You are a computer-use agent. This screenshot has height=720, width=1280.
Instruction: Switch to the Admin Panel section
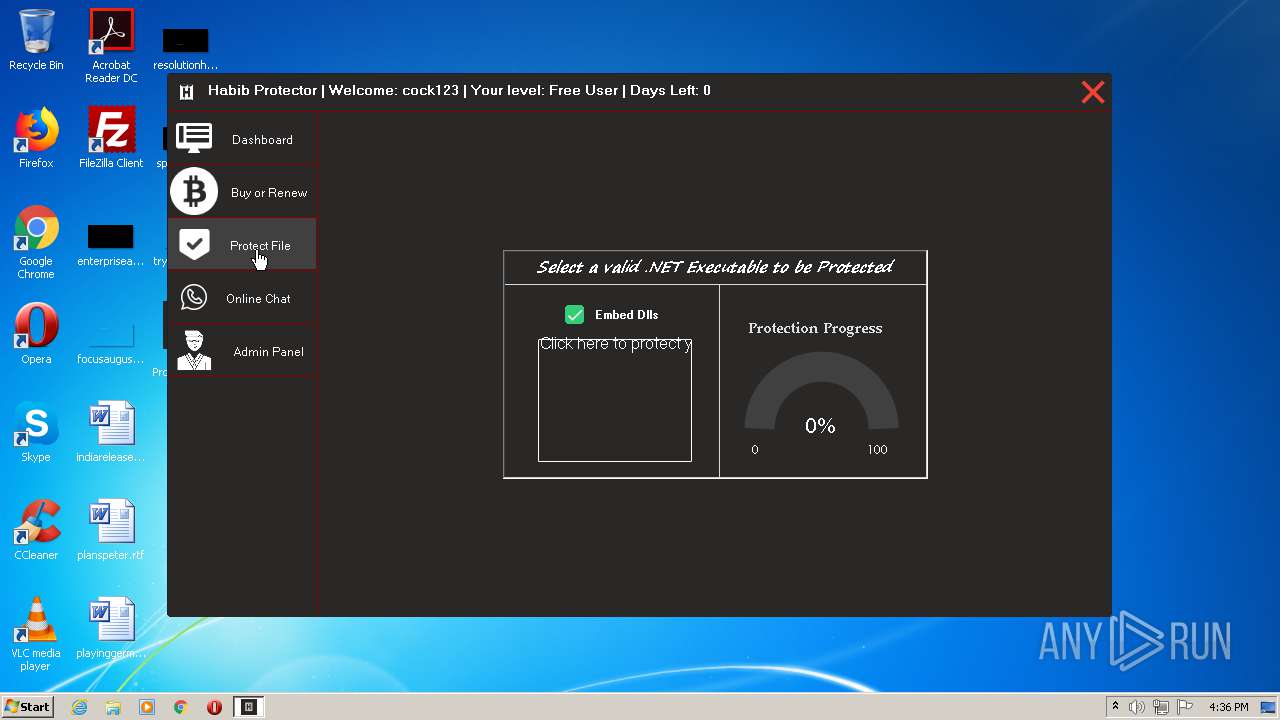(242, 351)
